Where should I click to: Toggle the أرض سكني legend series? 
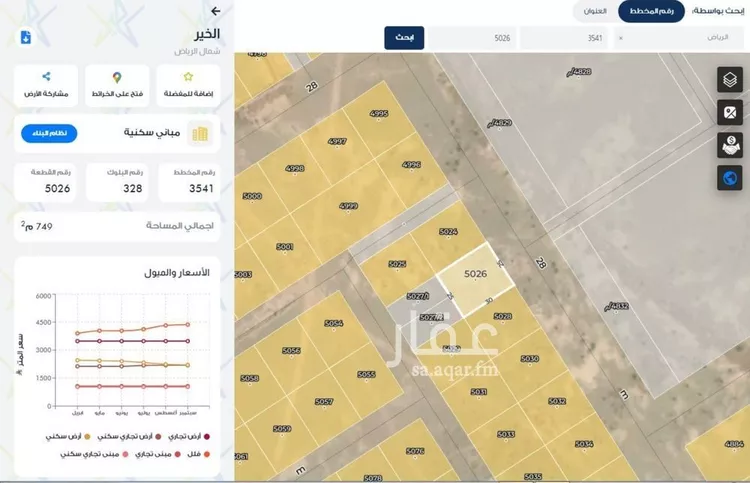click(x=66, y=437)
